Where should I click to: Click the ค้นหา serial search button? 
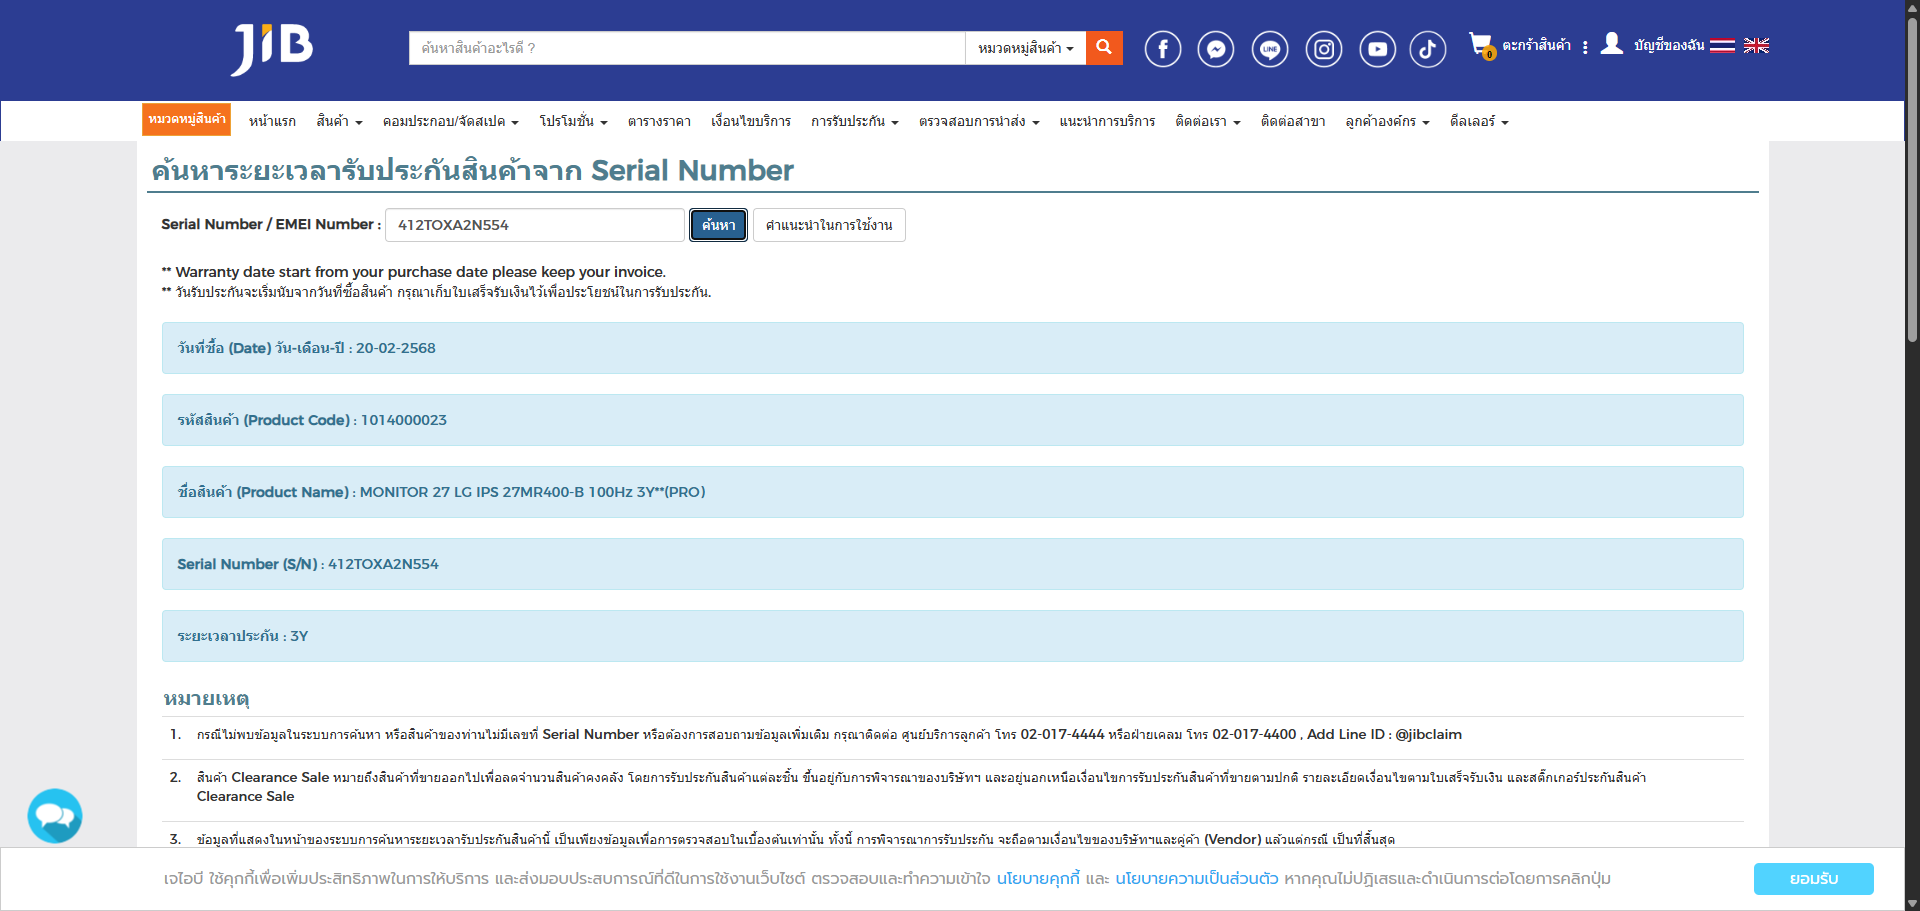click(x=718, y=225)
